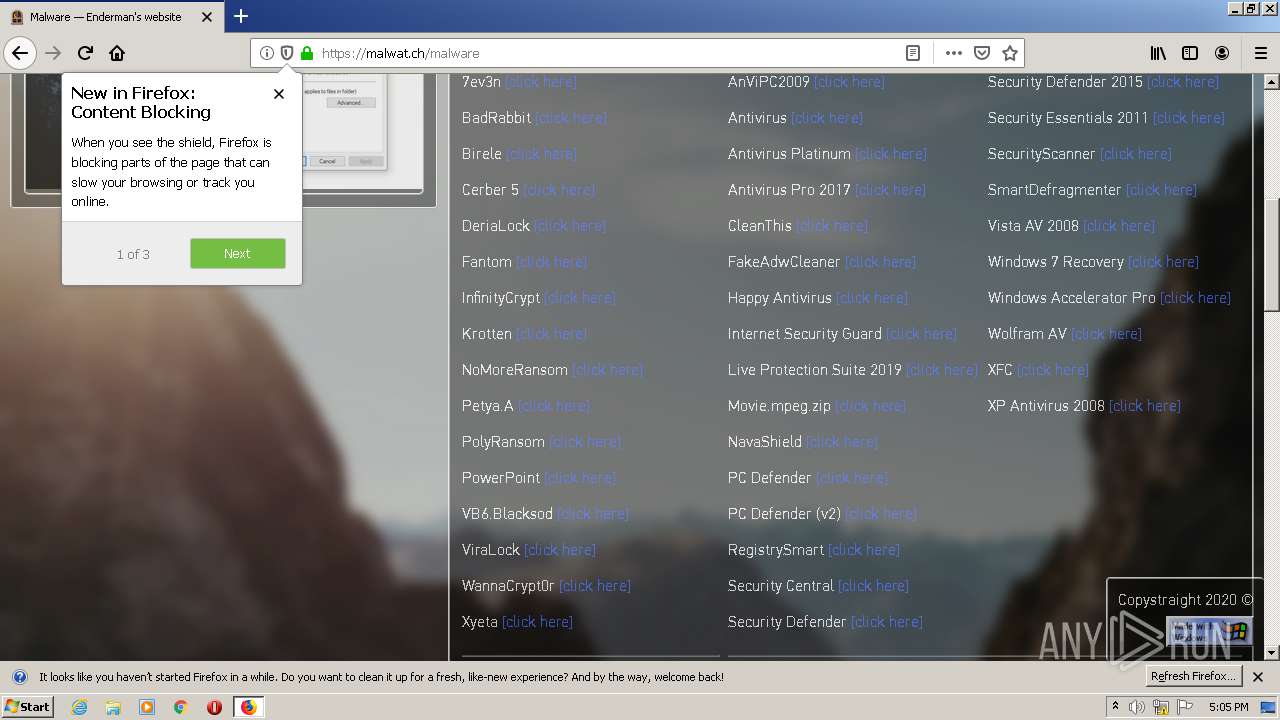Open Windows Explorer folder on taskbar
This screenshot has width=1280, height=720.
click(113, 707)
